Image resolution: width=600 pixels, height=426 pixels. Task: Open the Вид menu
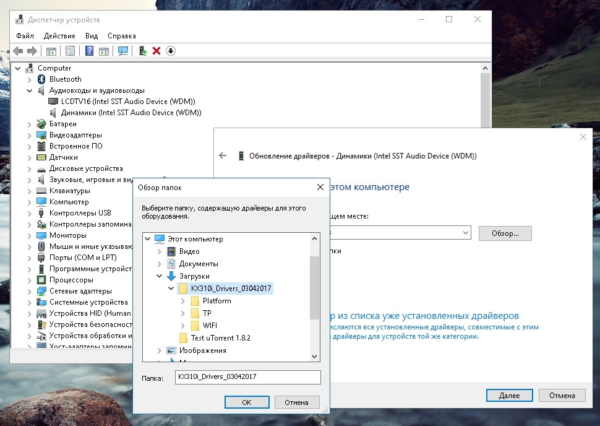(x=91, y=35)
